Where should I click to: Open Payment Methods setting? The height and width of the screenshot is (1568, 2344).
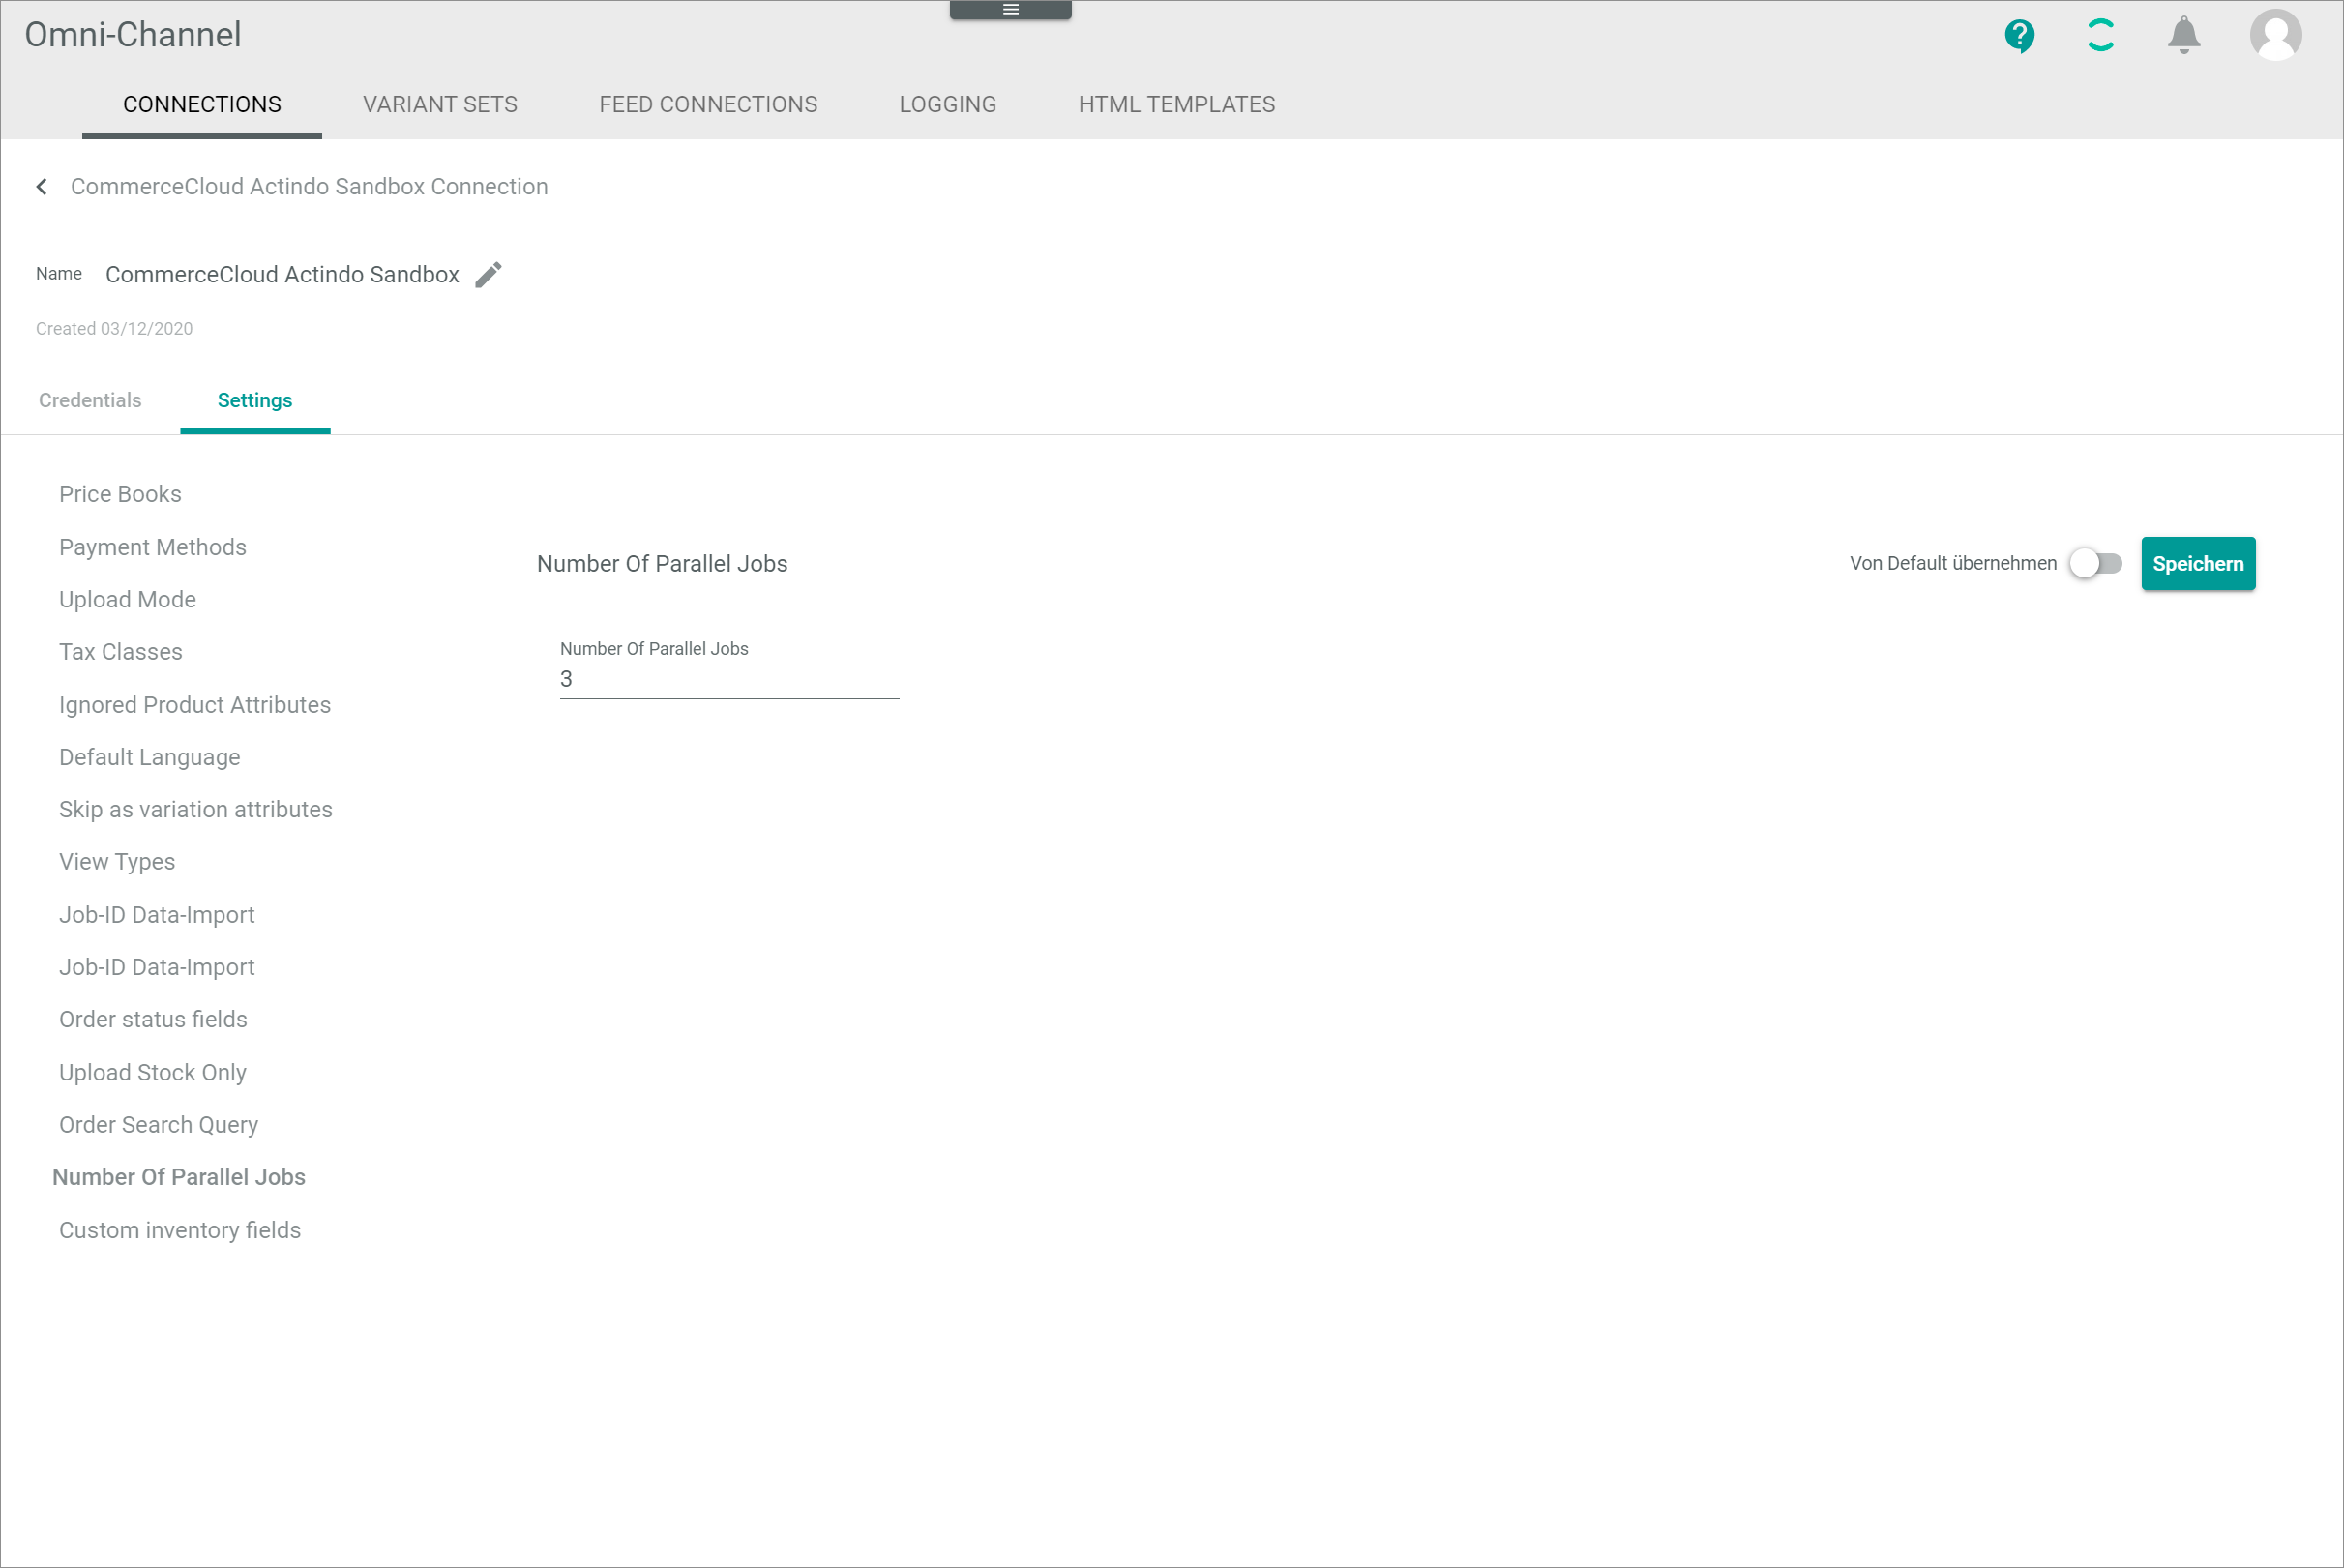click(152, 547)
